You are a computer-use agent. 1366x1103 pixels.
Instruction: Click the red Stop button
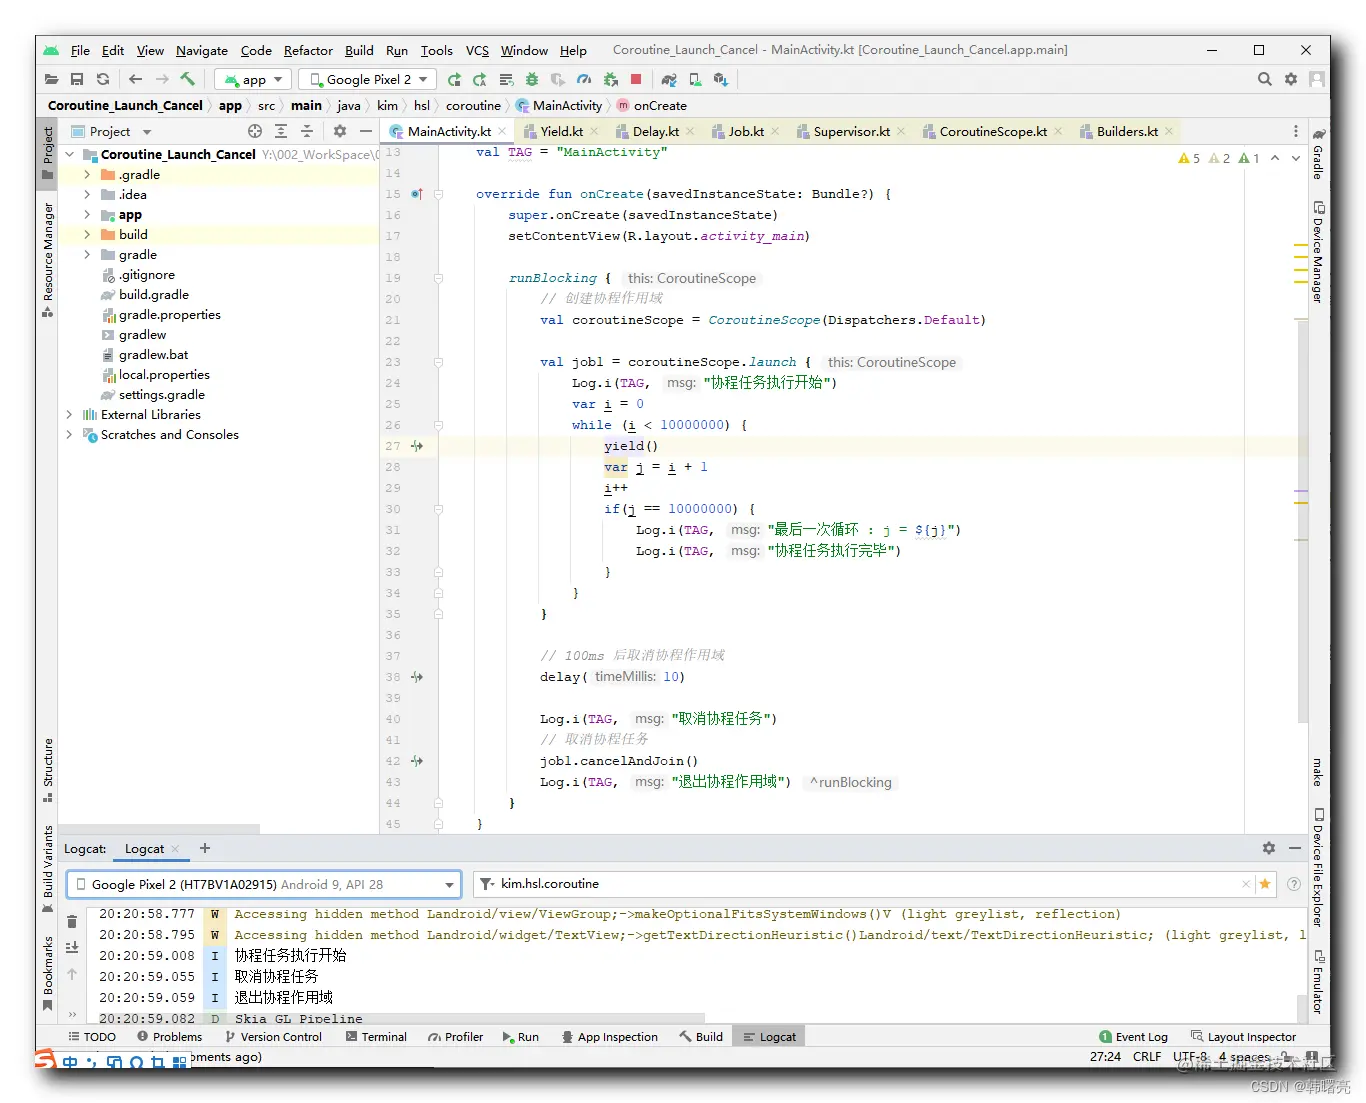[x=636, y=79]
